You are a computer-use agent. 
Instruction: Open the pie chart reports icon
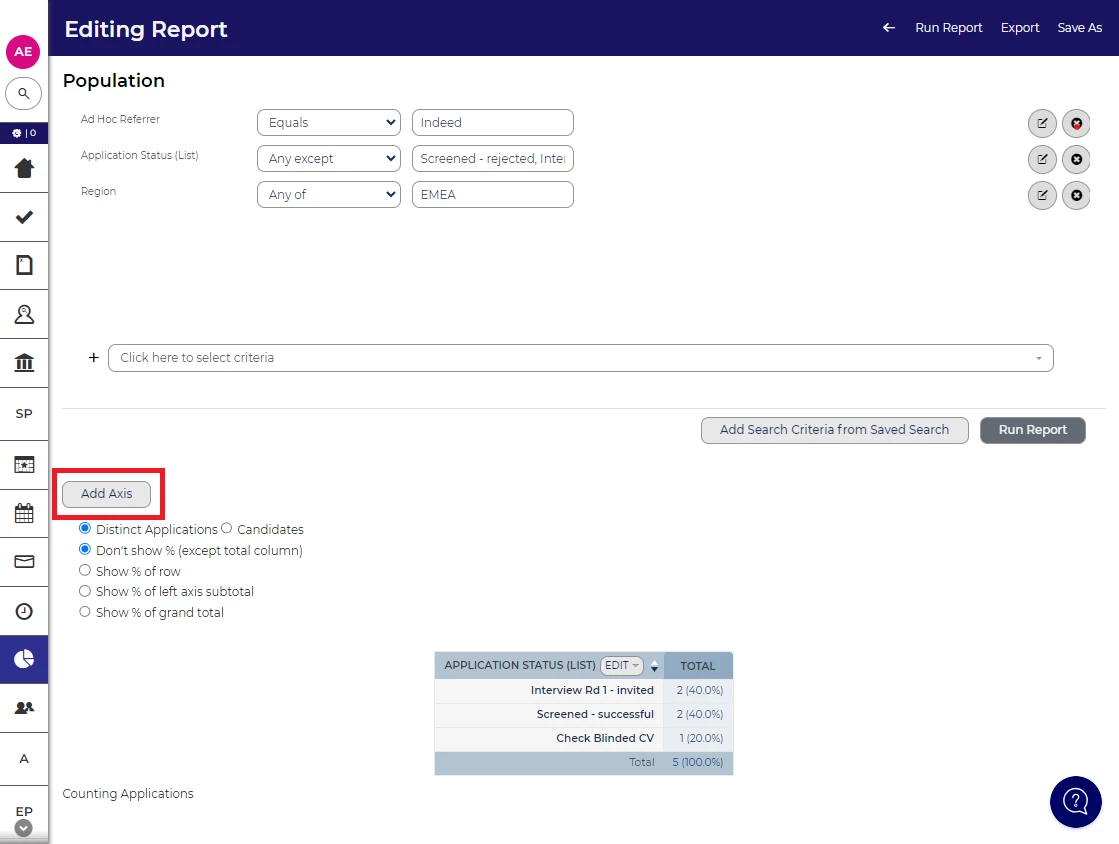coord(24,659)
